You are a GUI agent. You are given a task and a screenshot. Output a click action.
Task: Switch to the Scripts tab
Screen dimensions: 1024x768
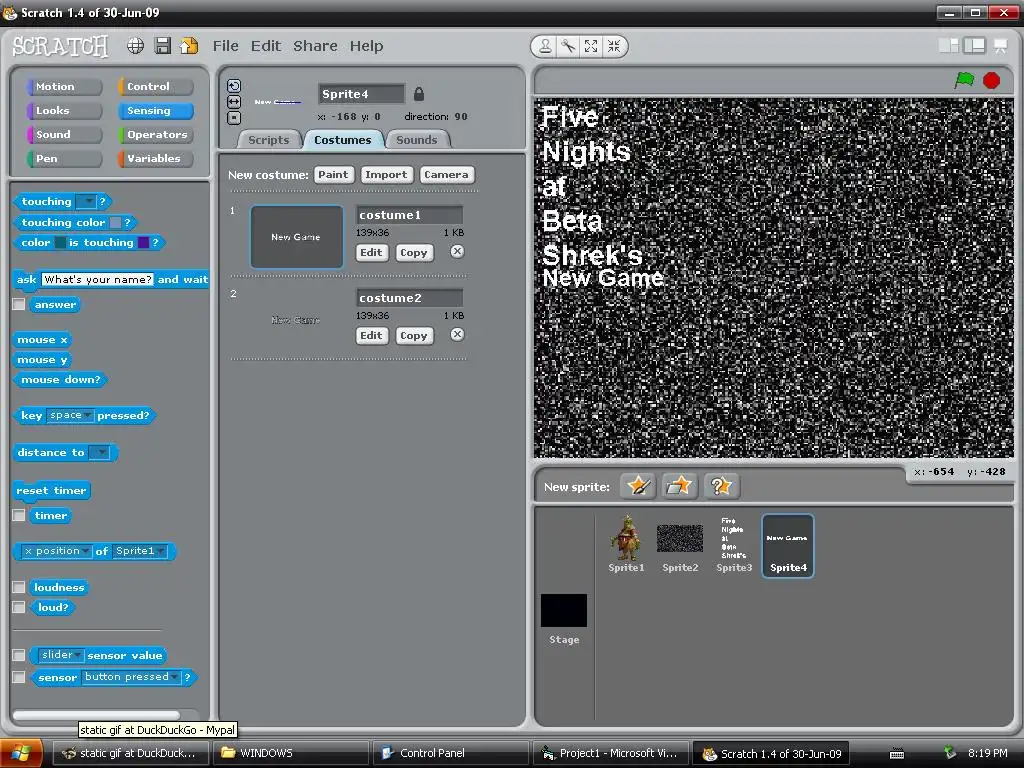[268, 140]
